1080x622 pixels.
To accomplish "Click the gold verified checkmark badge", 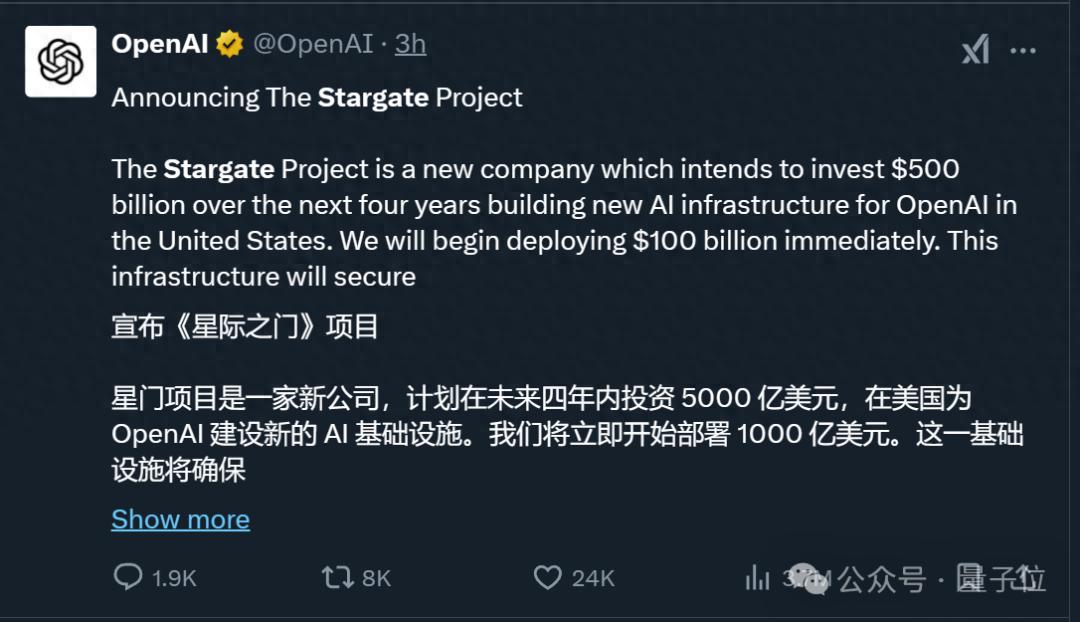I will 229,43.
